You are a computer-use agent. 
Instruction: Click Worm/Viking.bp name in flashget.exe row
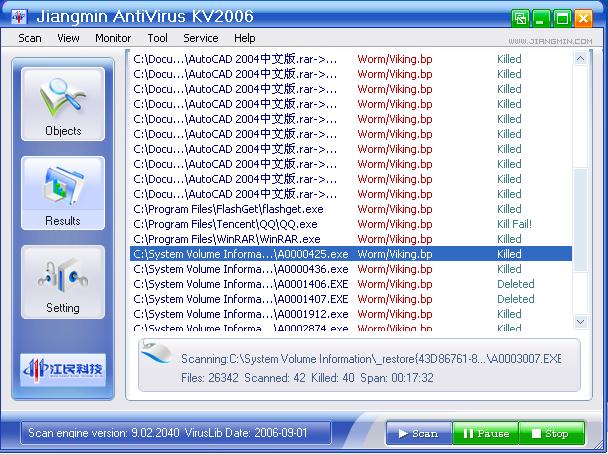(395, 209)
